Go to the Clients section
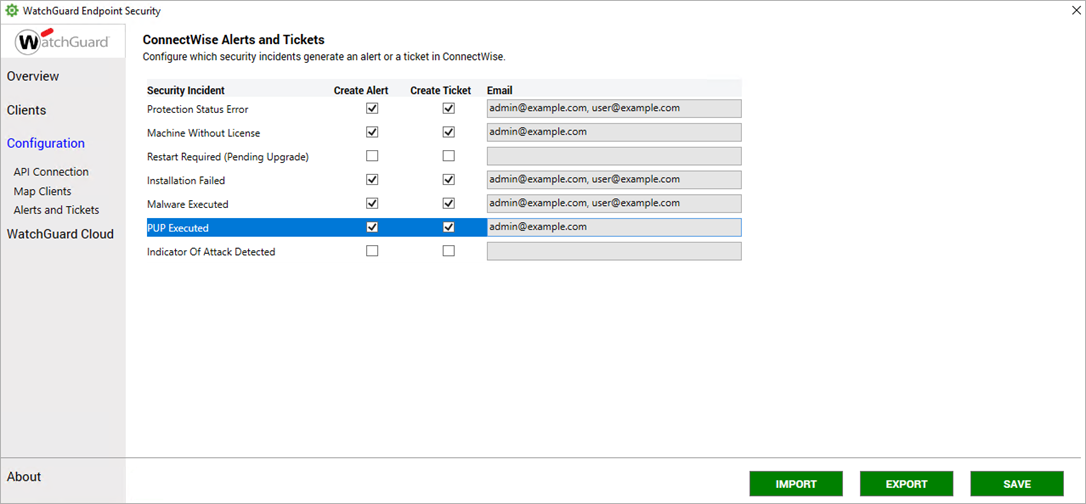This screenshot has width=1086, height=504. click(26, 110)
